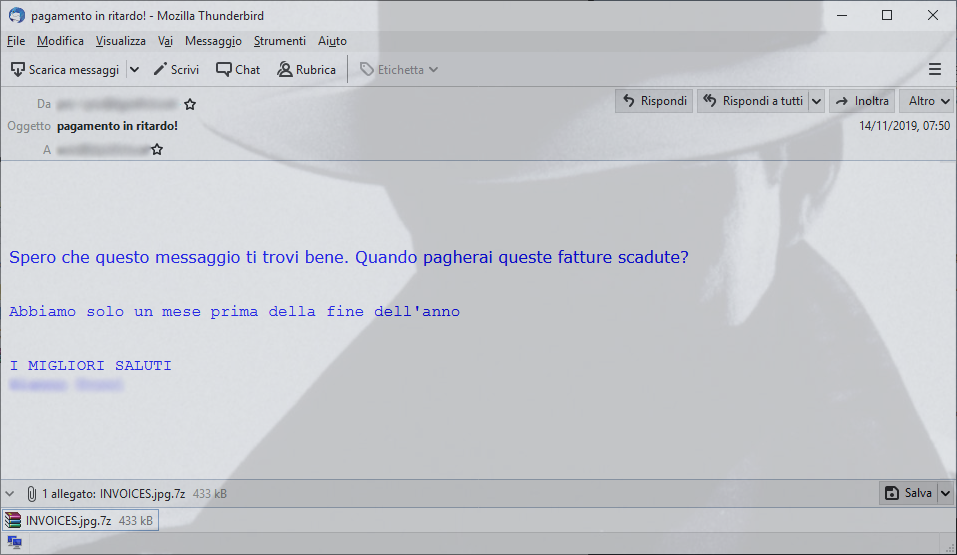Click Salva to save the attachment
The width and height of the screenshot is (957, 555).
pos(908,493)
